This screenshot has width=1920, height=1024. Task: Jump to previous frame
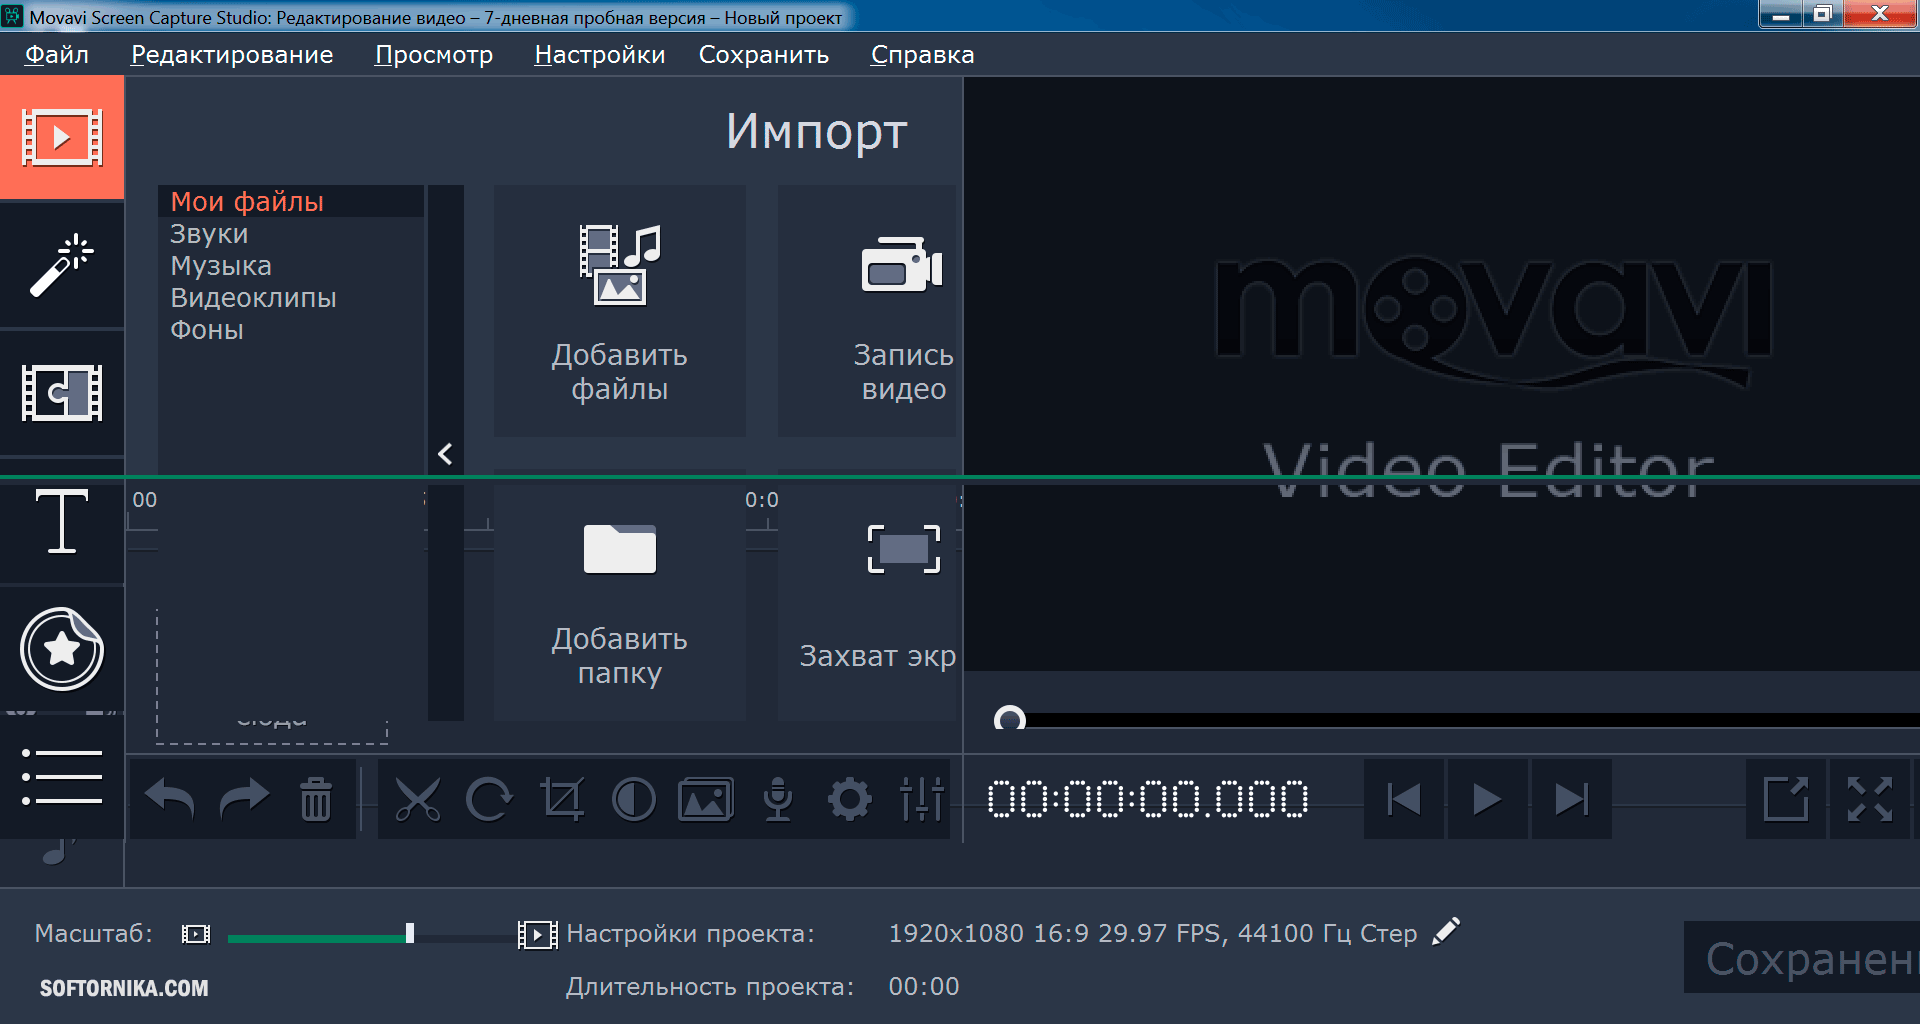pos(1404,799)
